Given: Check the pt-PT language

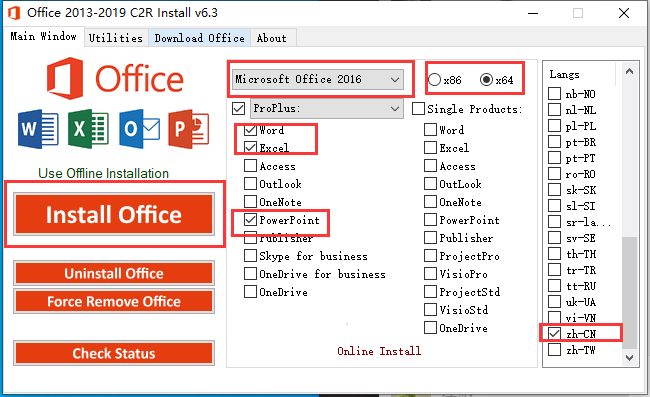Looking at the screenshot, I should [554, 158].
